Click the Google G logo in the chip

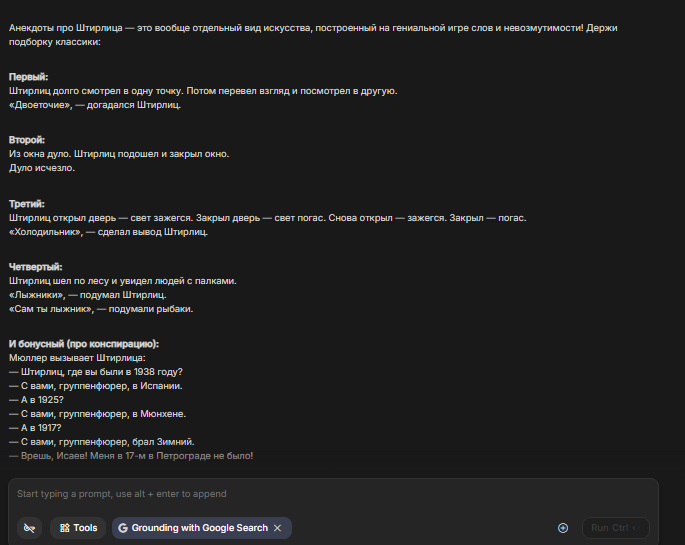tap(123, 528)
